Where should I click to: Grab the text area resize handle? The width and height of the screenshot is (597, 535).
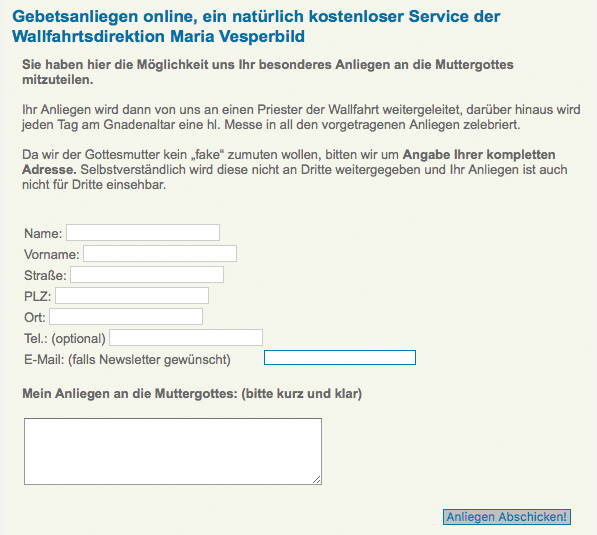317,480
